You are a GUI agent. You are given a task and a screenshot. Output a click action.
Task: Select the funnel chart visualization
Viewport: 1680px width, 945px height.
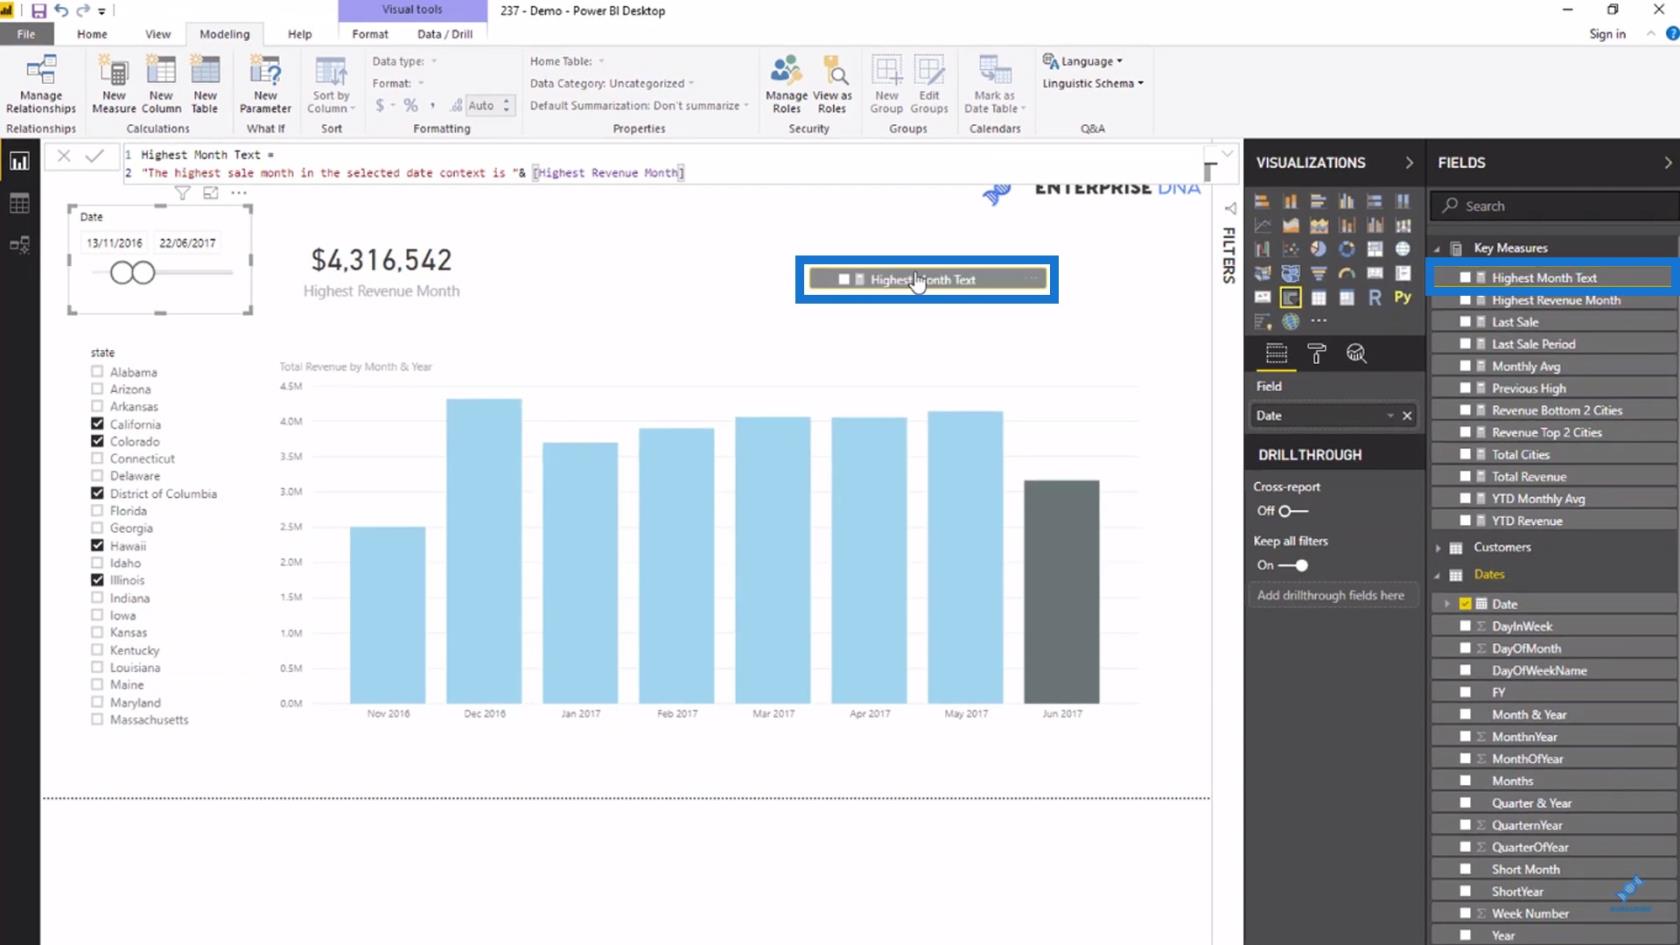coord(1318,273)
